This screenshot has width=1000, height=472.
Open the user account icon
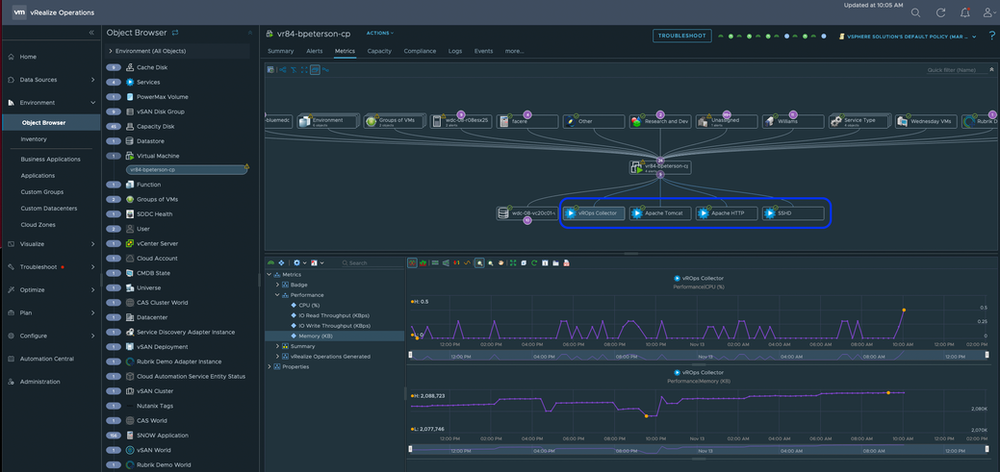(x=988, y=12)
